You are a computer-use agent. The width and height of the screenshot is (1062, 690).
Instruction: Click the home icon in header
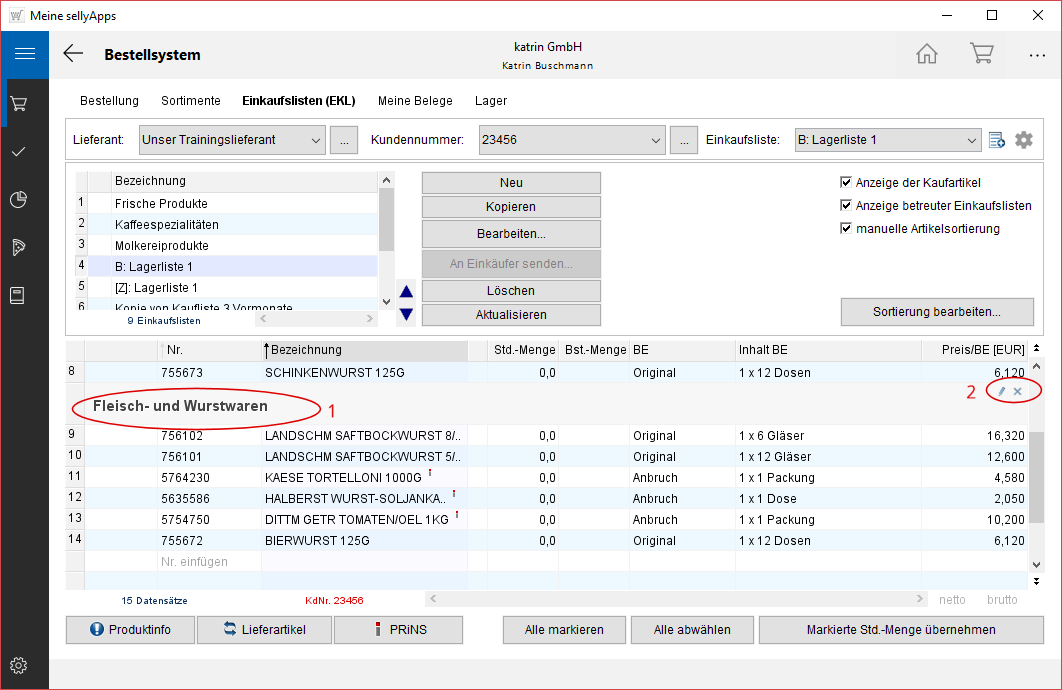point(927,54)
